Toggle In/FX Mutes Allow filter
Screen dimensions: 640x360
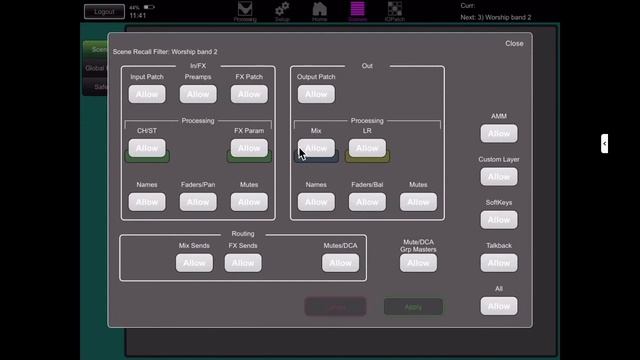tap(249, 202)
